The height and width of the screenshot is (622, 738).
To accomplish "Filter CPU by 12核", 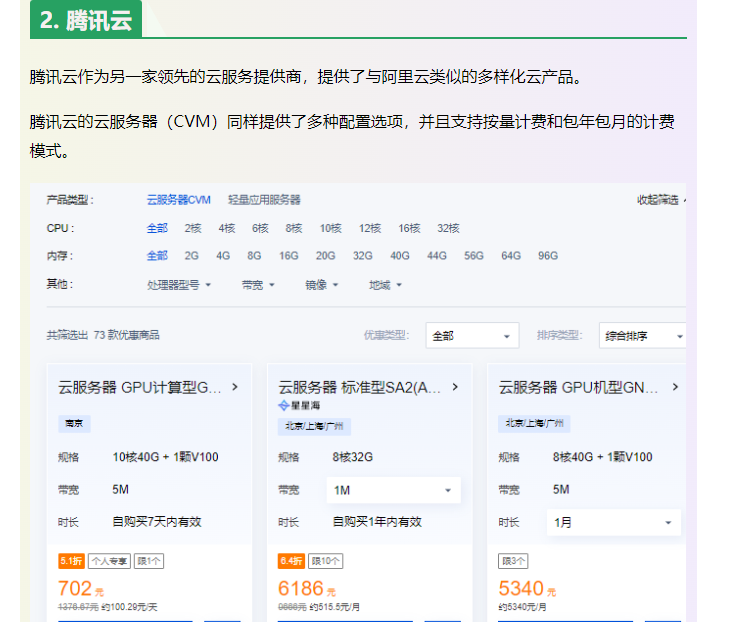I will tap(370, 228).
